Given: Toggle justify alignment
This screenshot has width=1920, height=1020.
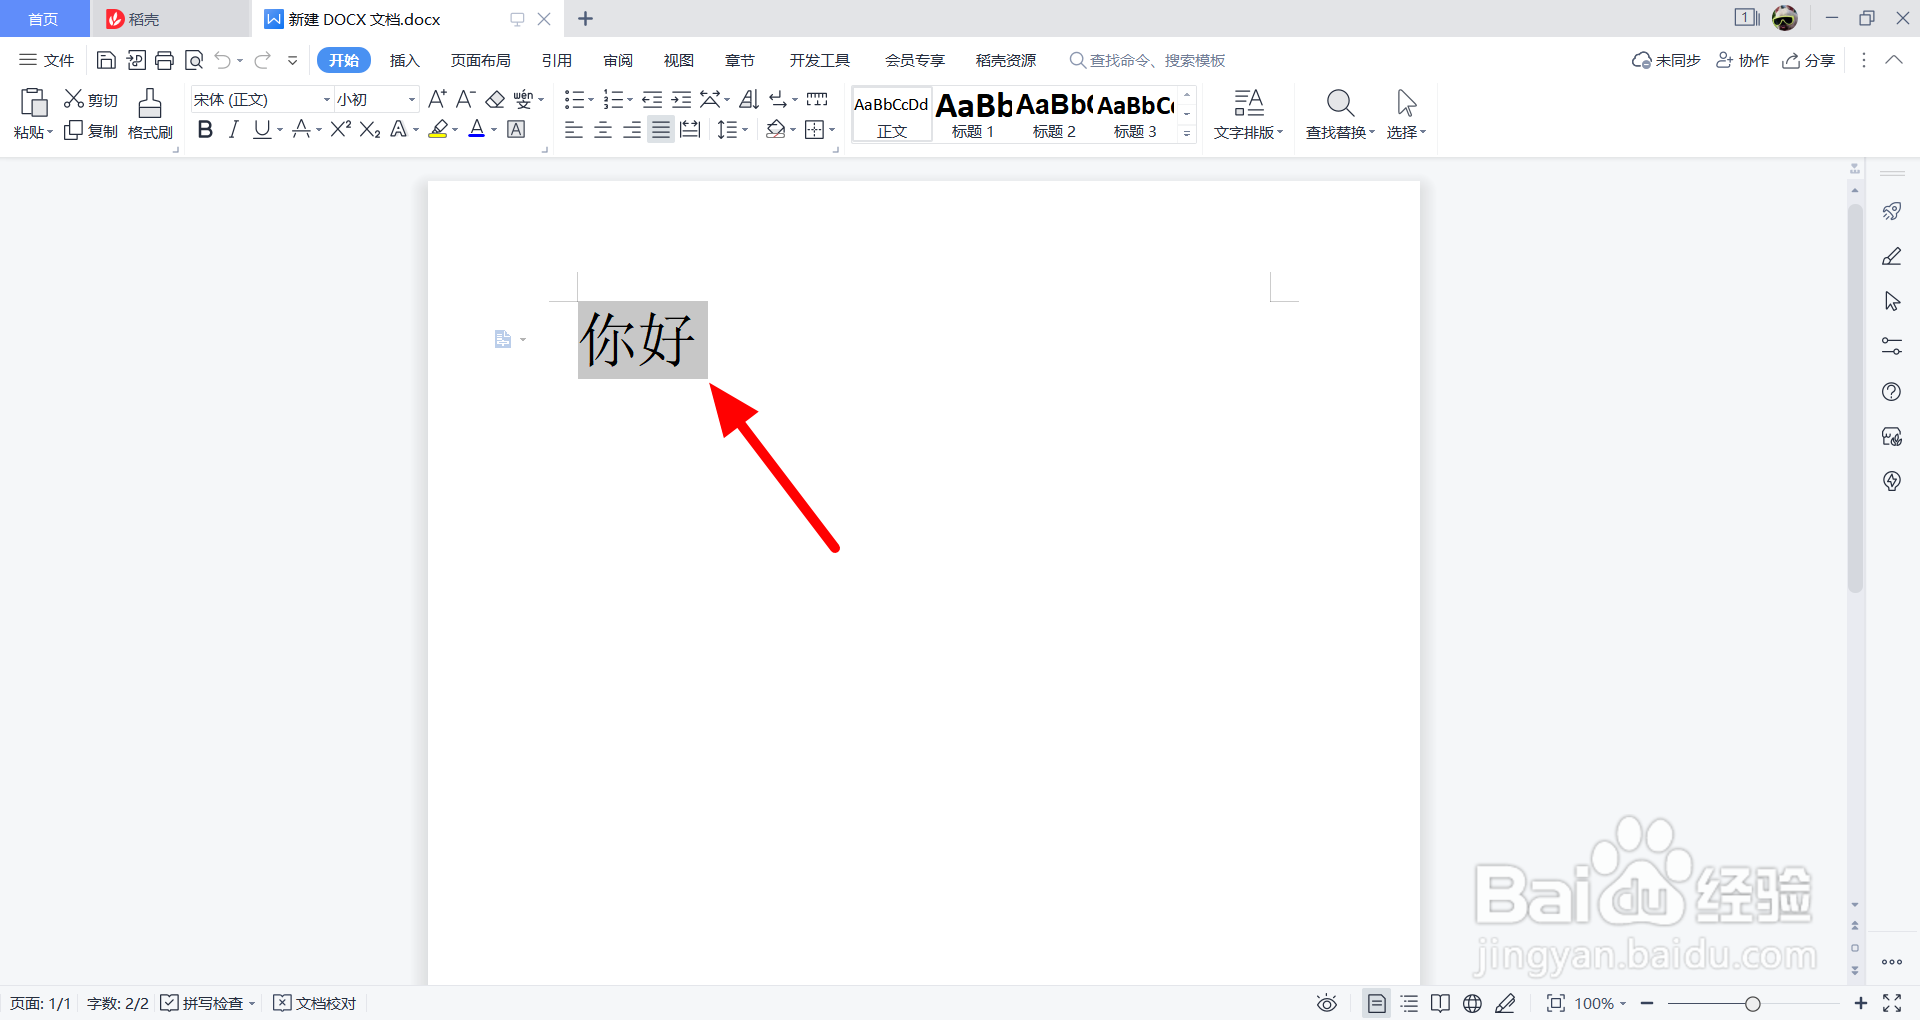Looking at the screenshot, I should click(661, 130).
